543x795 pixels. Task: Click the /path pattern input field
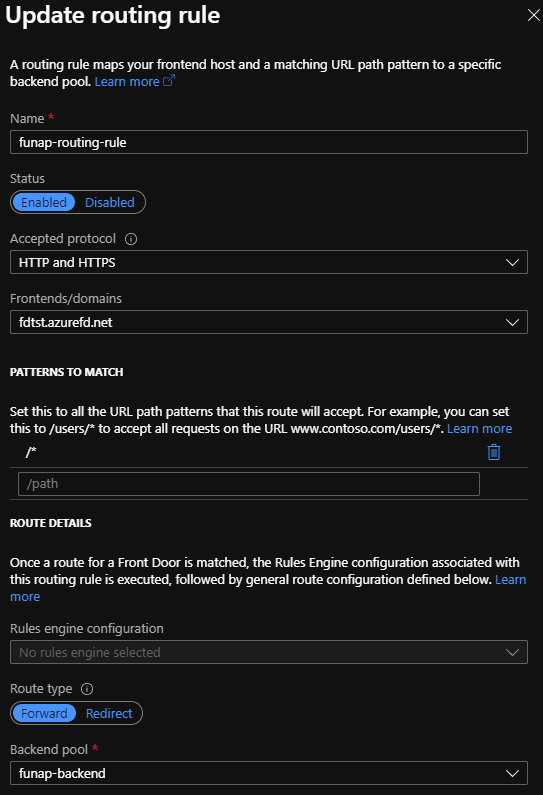click(x=248, y=484)
